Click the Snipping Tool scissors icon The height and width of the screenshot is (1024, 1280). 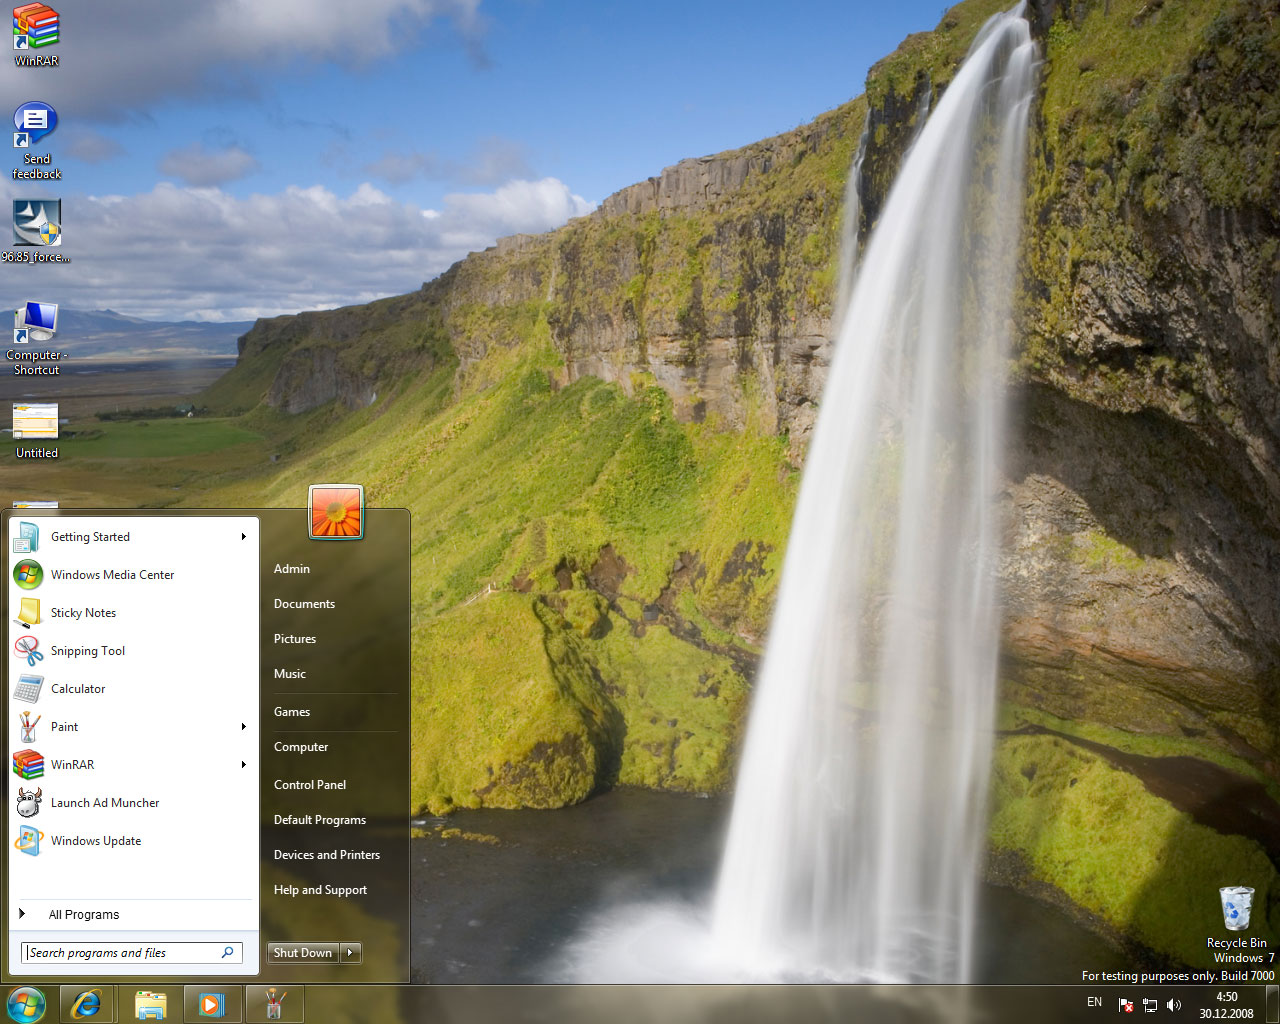(27, 651)
